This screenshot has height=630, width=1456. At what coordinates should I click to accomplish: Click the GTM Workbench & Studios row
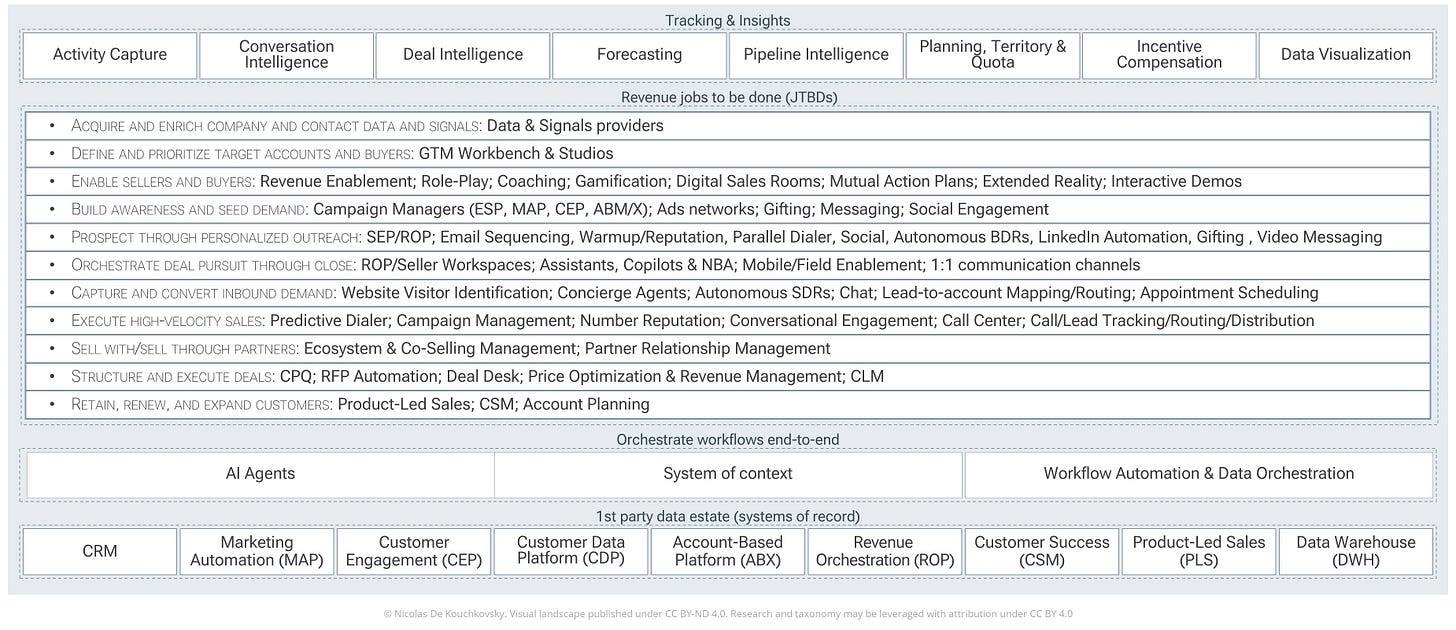click(x=728, y=154)
